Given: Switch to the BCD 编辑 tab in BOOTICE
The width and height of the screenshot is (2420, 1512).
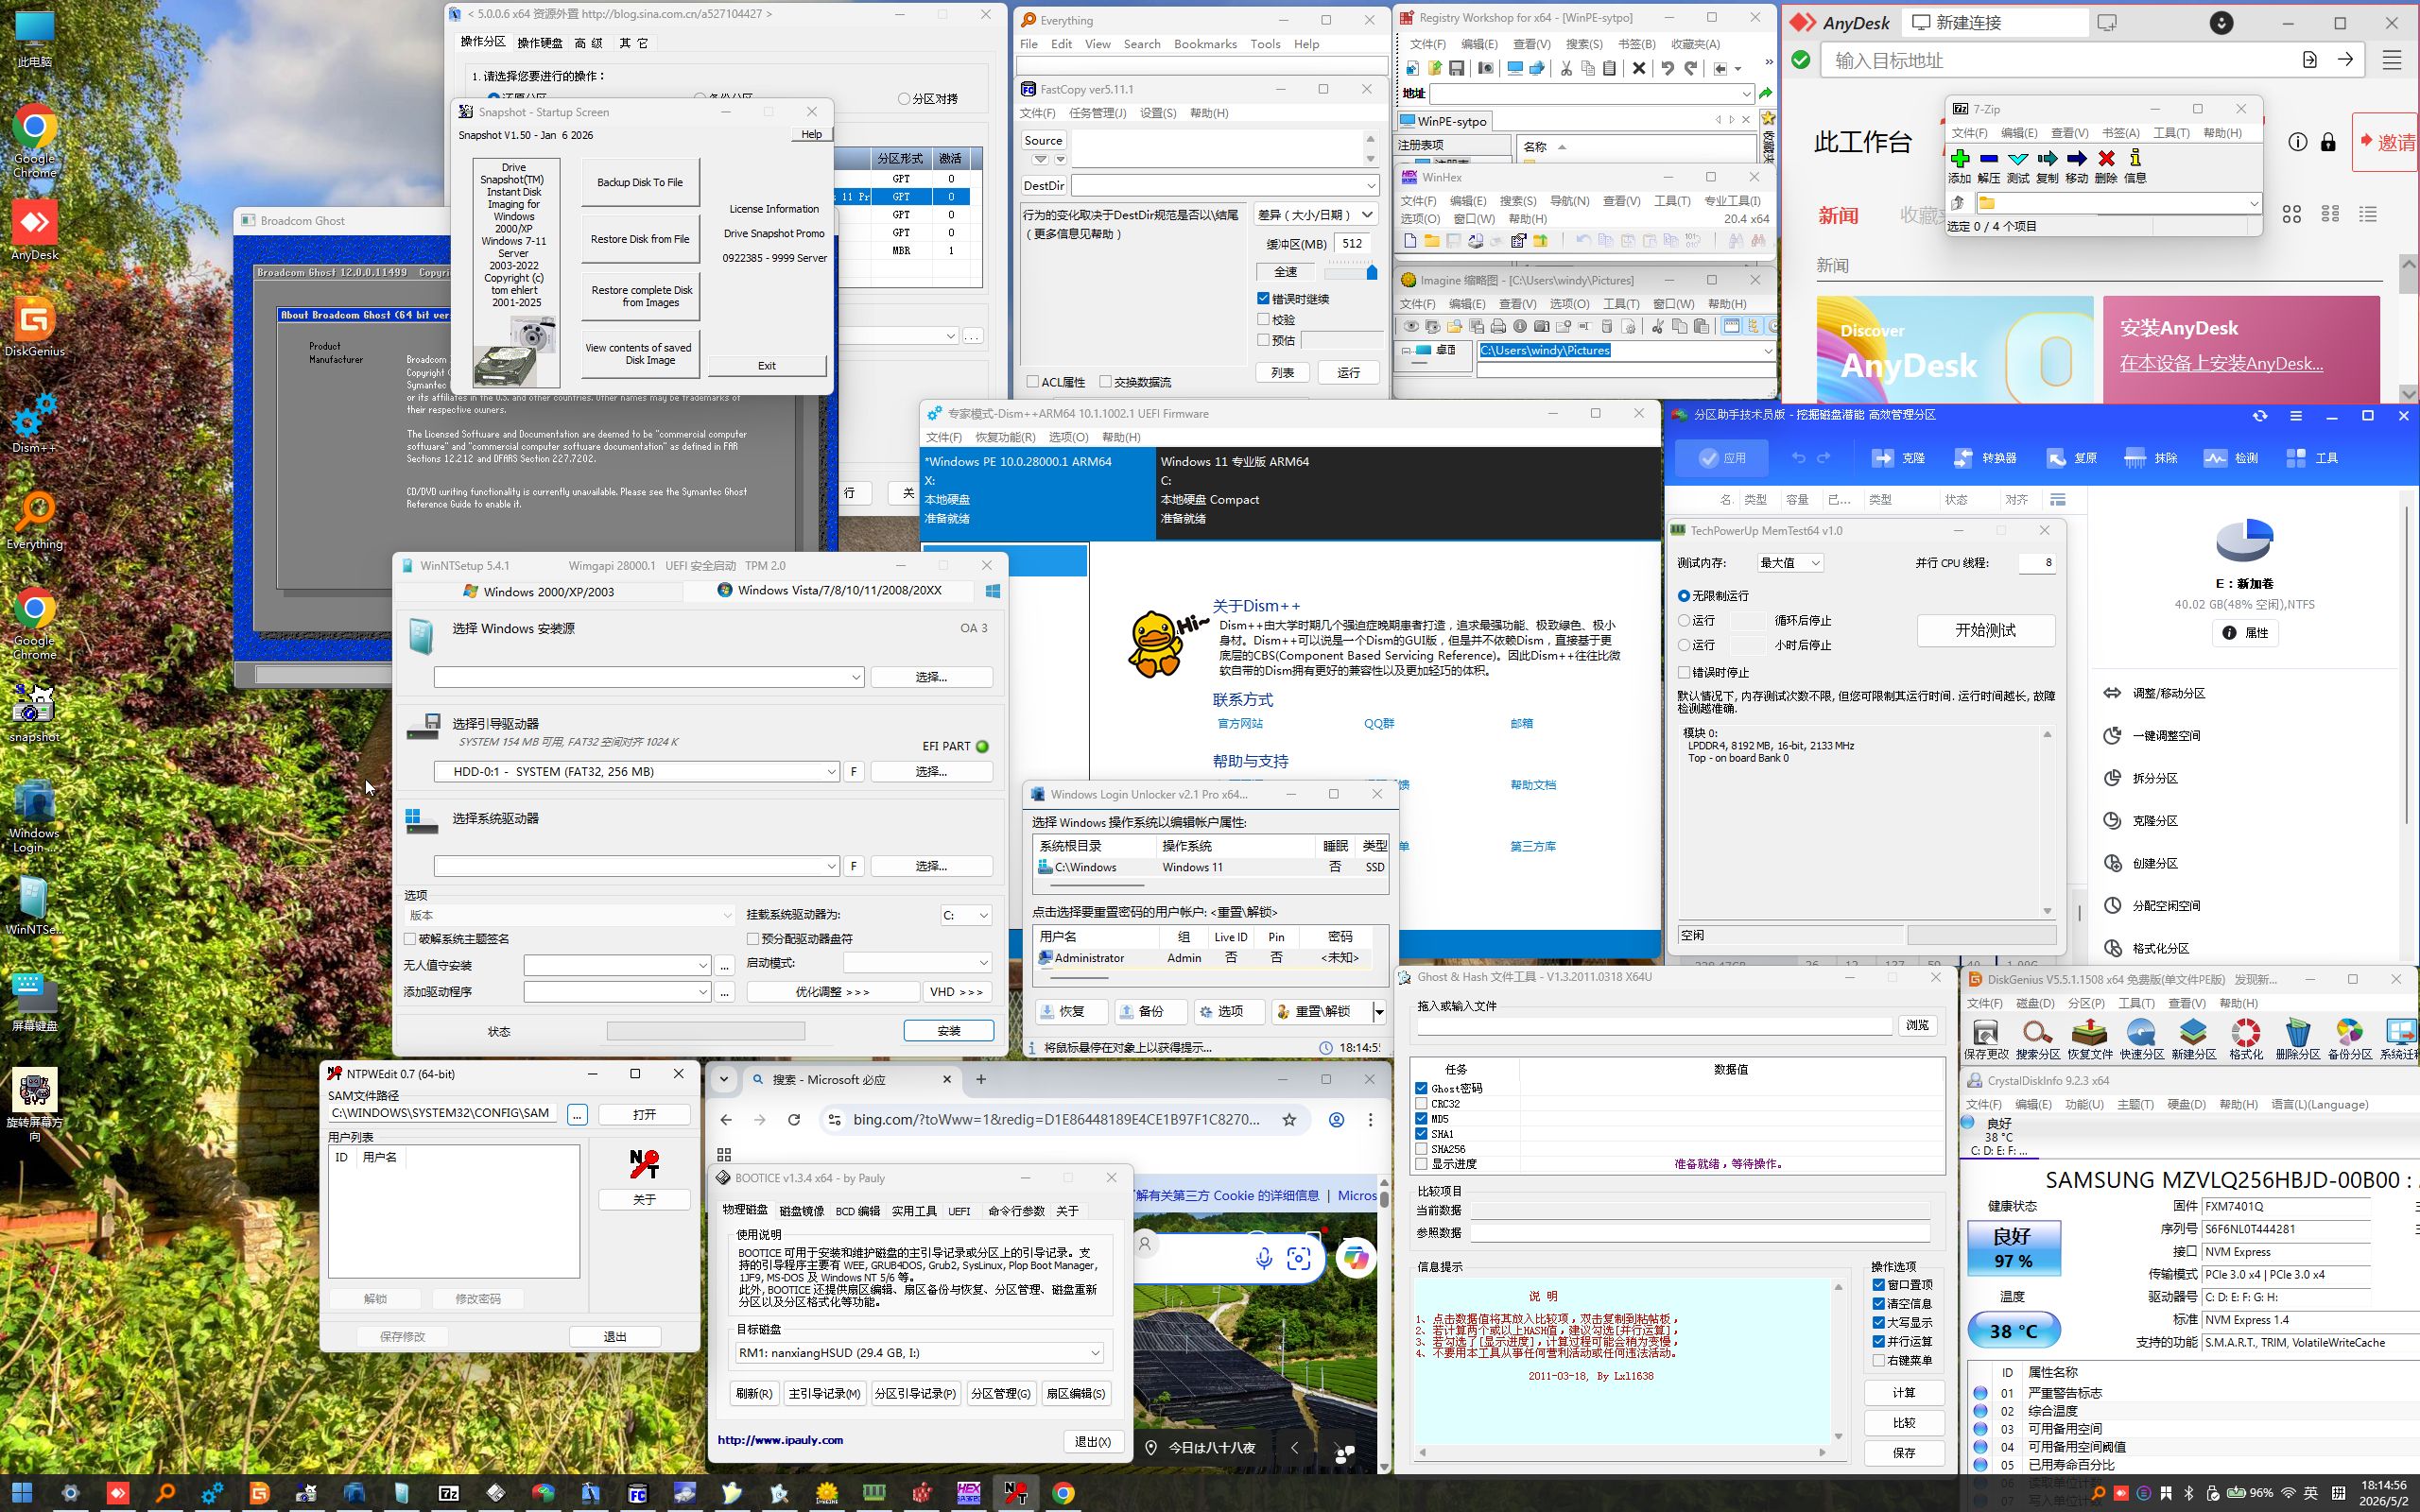Looking at the screenshot, I should click(857, 1211).
